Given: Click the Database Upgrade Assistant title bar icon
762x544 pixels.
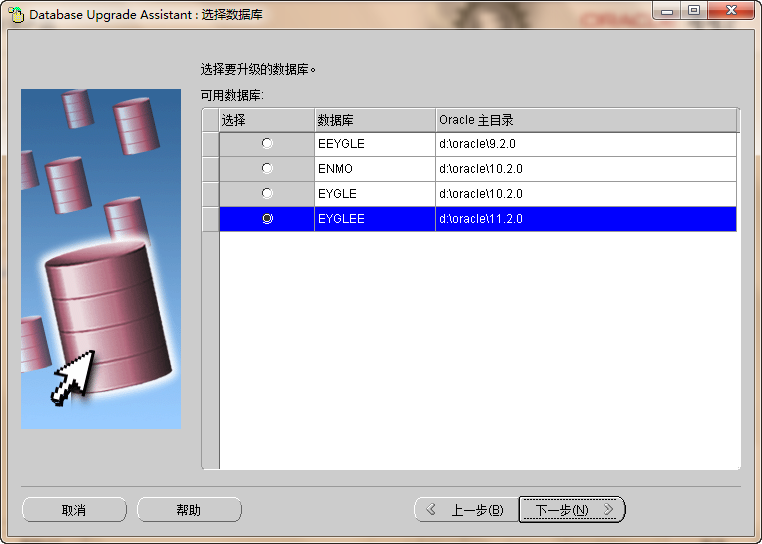Looking at the screenshot, I should click(x=17, y=15).
